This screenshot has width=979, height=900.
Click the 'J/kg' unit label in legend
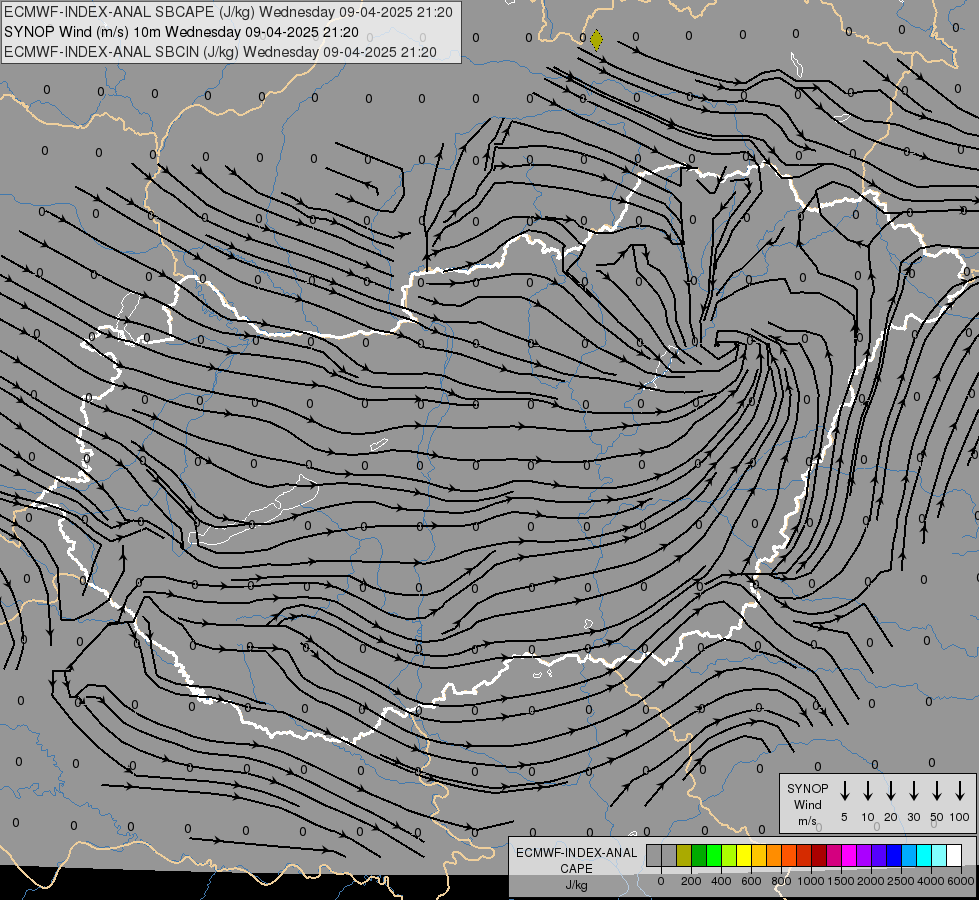coord(576,885)
